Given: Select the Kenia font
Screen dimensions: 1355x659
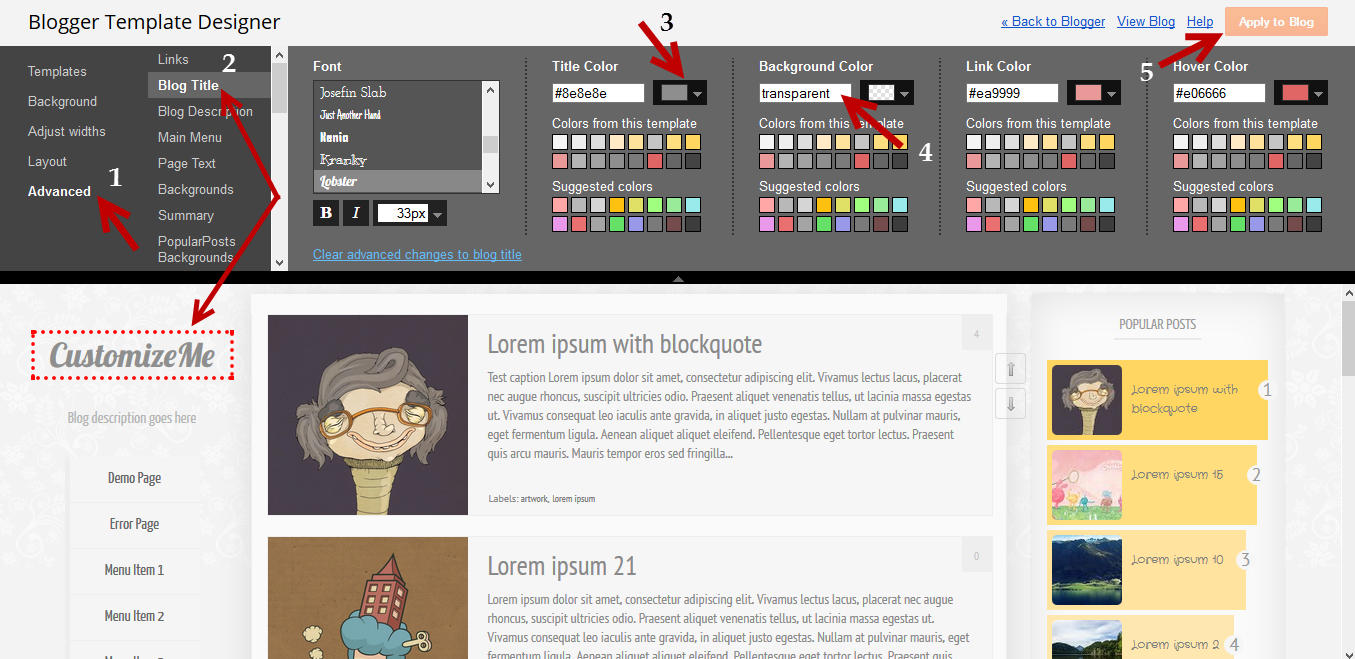Looking at the screenshot, I should (398, 136).
